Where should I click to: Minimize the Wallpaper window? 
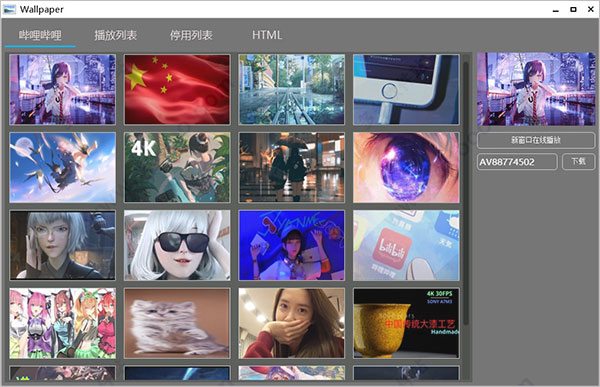click(x=556, y=10)
